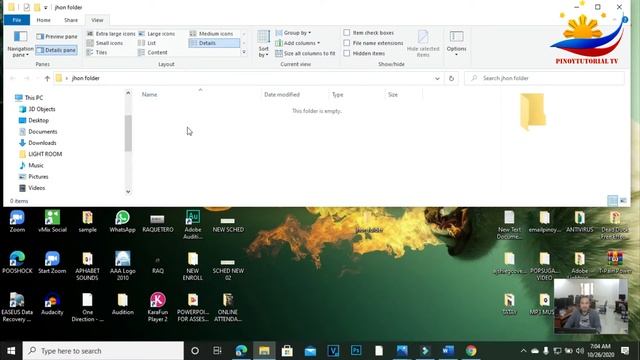Select the Audacity desktop icon
Screen dimensions: 640x360
52,304
